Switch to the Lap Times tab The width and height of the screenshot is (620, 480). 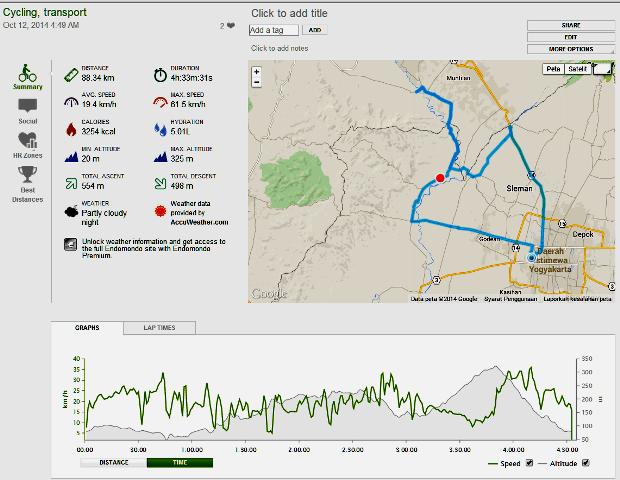pos(159,328)
